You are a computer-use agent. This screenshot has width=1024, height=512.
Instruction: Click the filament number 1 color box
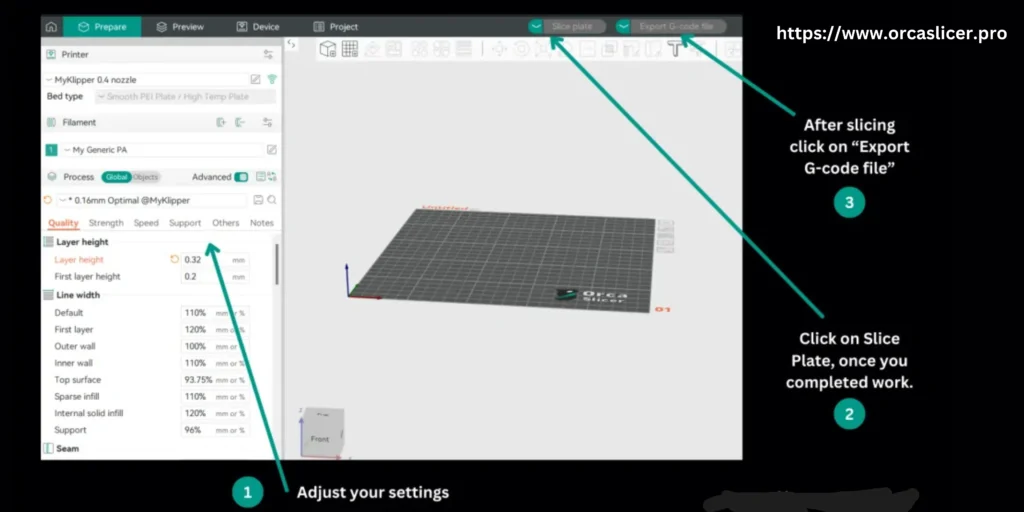pos(51,150)
